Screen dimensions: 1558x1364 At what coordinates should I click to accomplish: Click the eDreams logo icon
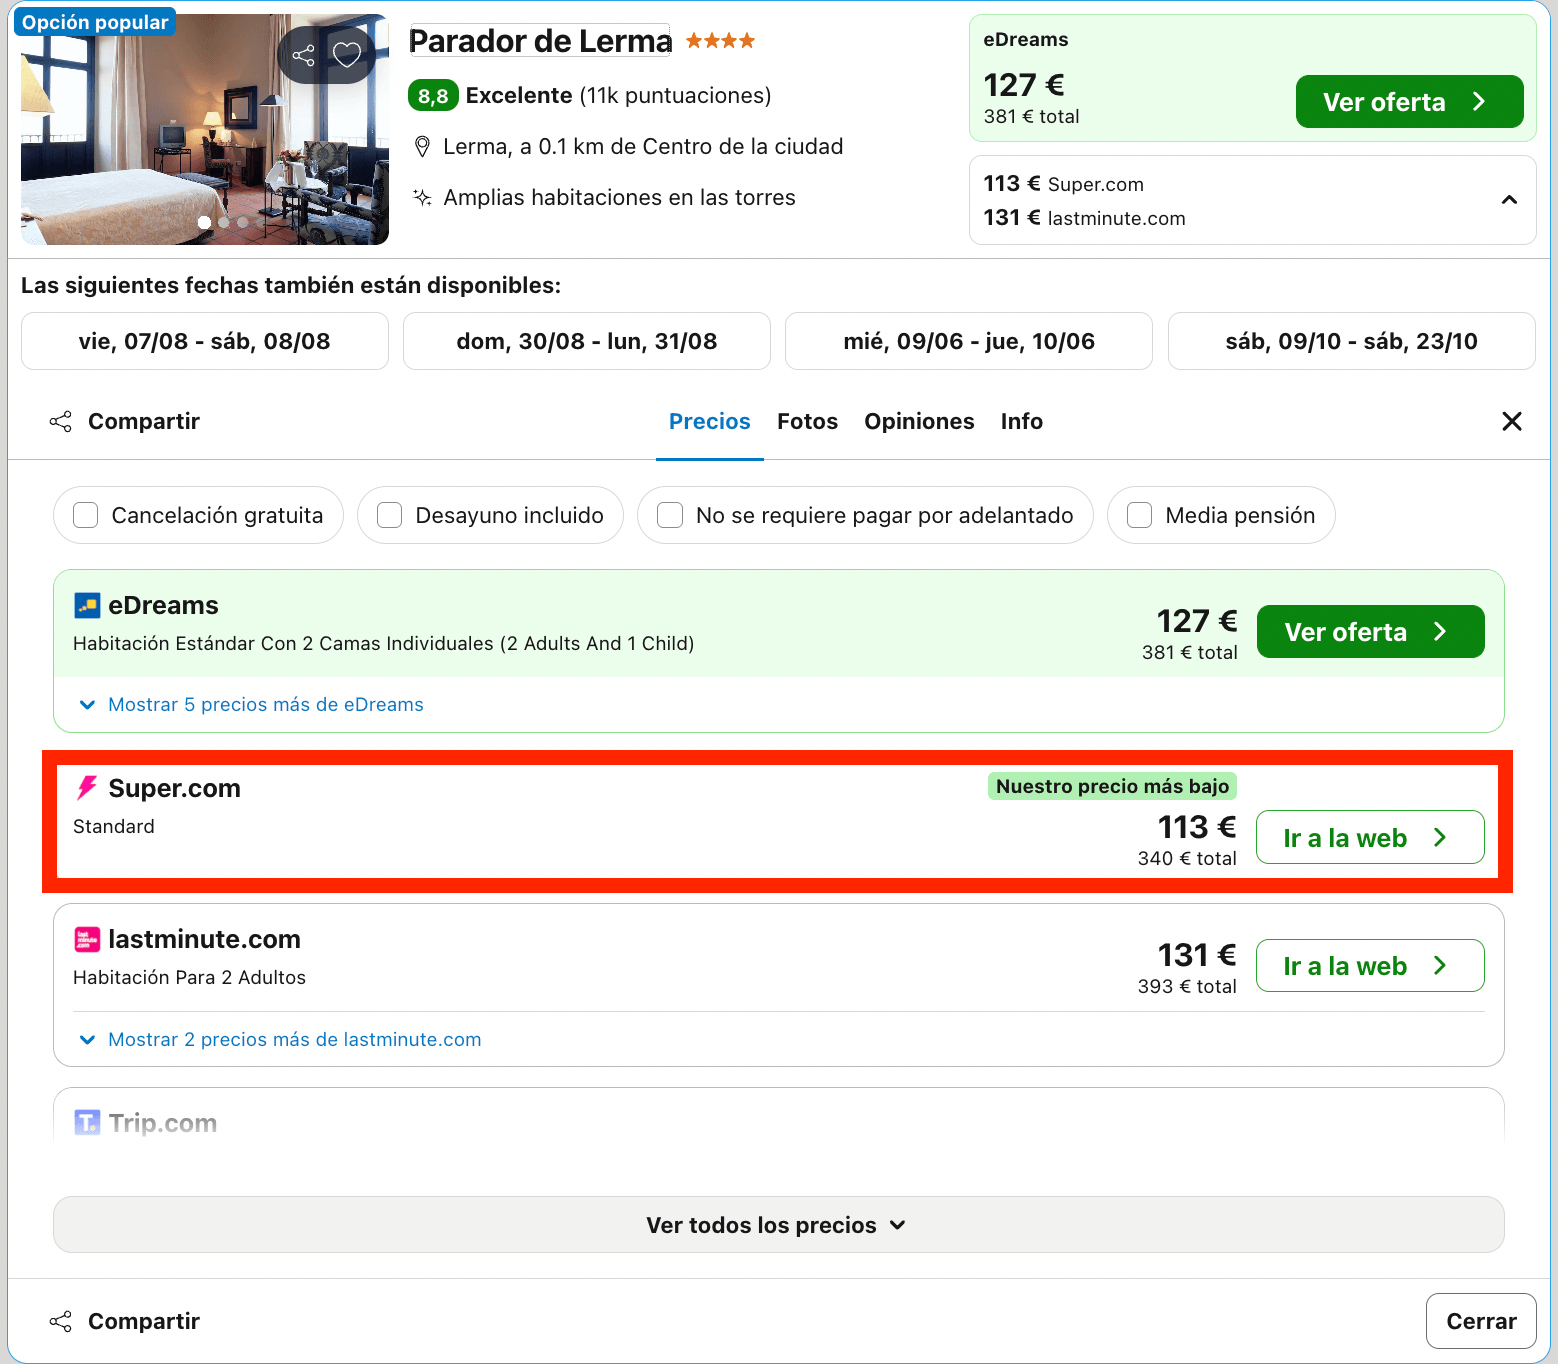point(87,605)
